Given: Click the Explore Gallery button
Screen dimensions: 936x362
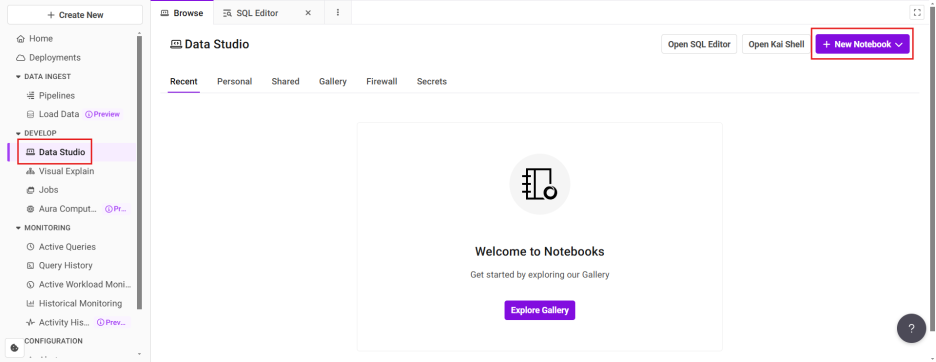Looking at the screenshot, I should [540, 310].
